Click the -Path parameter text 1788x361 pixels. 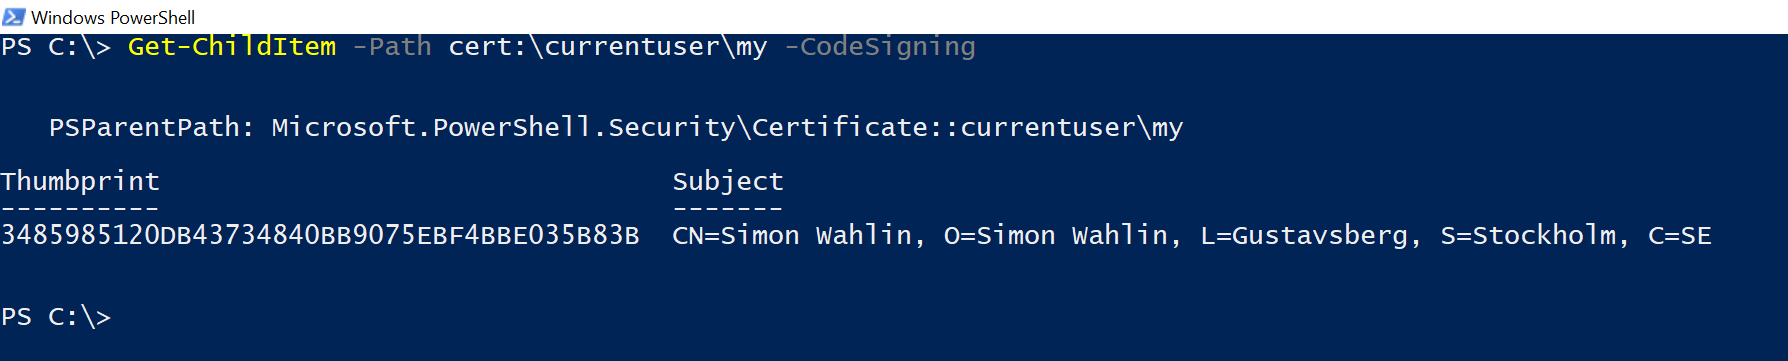click(392, 47)
